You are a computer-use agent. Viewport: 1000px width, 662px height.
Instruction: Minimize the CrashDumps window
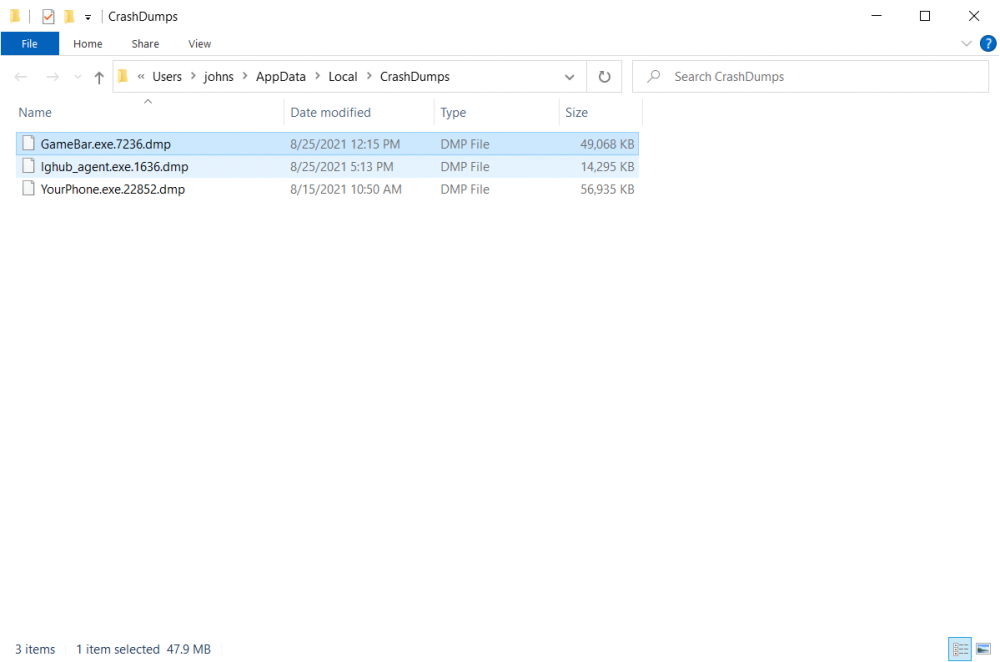tap(876, 16)
